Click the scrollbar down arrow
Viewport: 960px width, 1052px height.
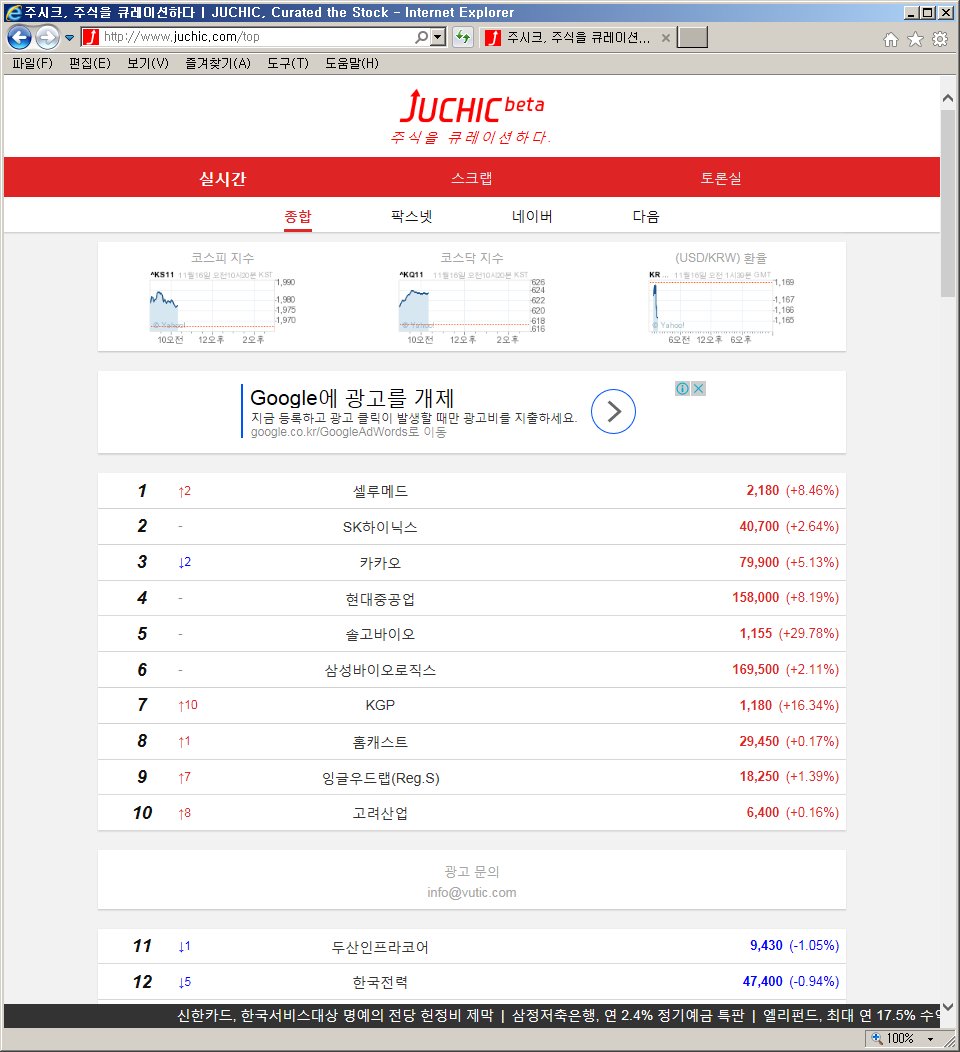(947, 1006)
